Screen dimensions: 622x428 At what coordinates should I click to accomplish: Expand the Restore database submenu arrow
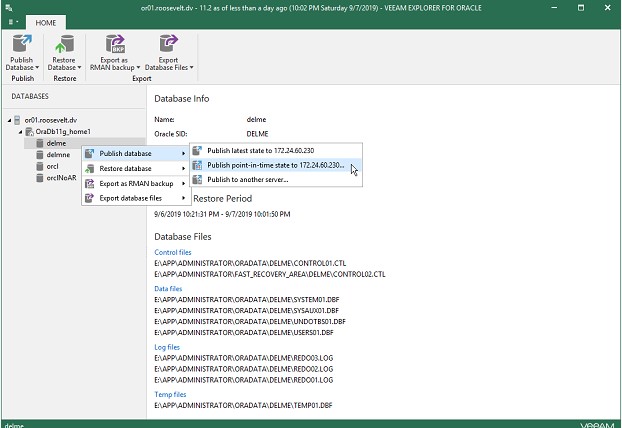184,169
